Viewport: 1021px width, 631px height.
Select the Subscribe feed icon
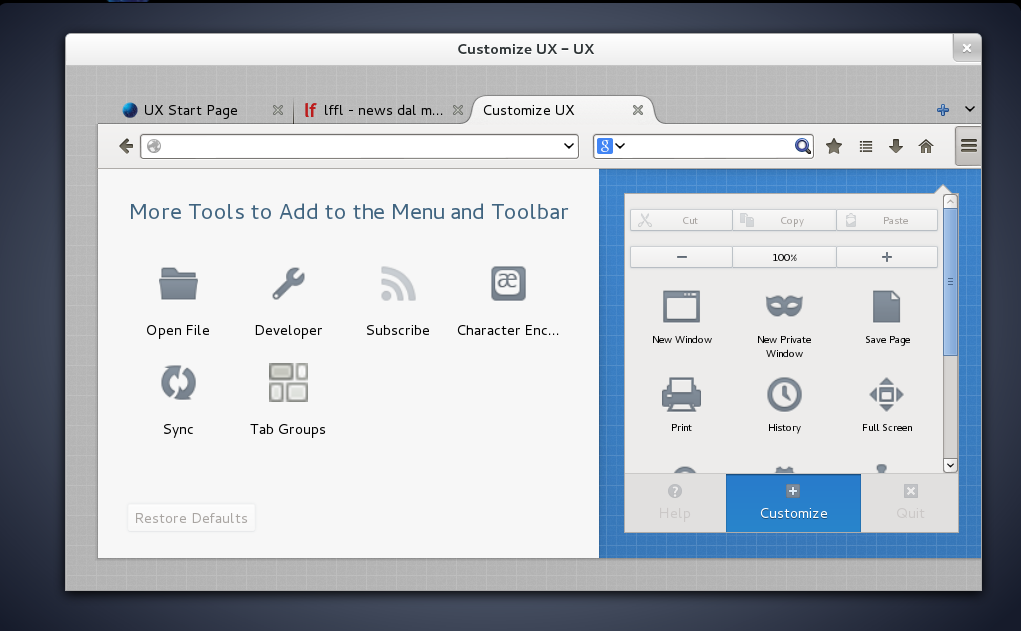398,283
